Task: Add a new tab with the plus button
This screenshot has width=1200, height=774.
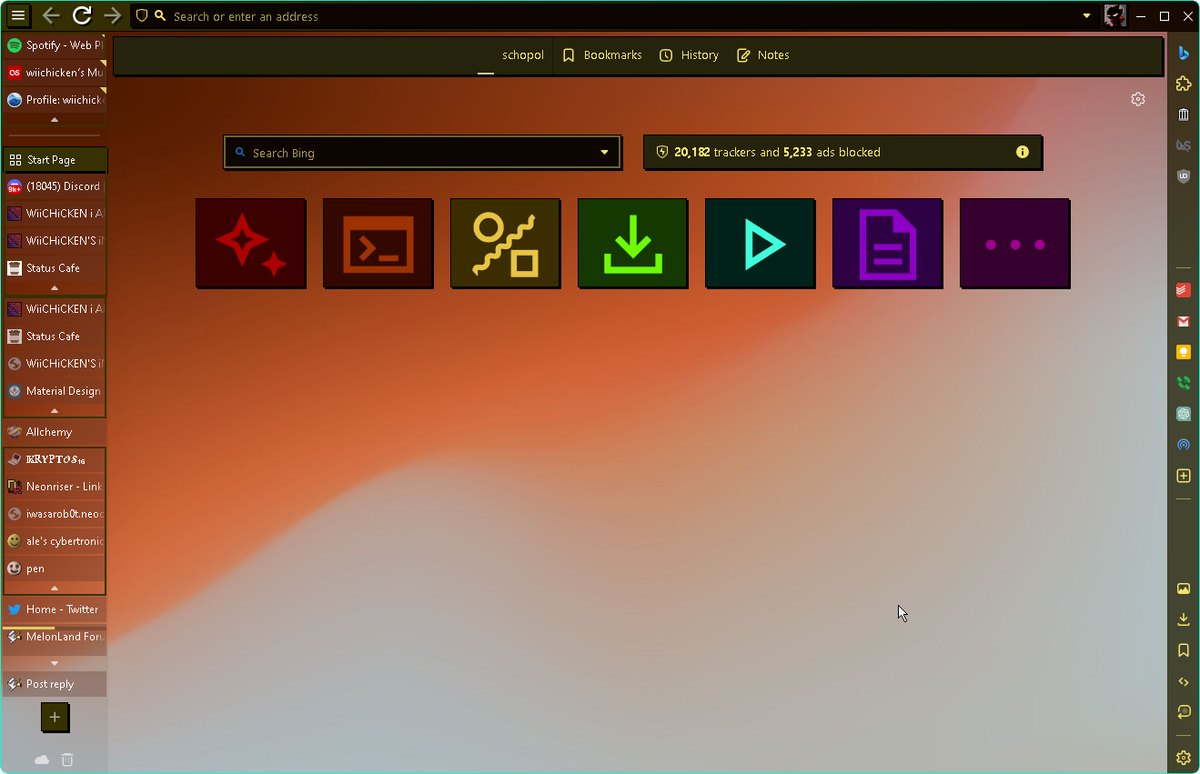Action: (54, 717)
